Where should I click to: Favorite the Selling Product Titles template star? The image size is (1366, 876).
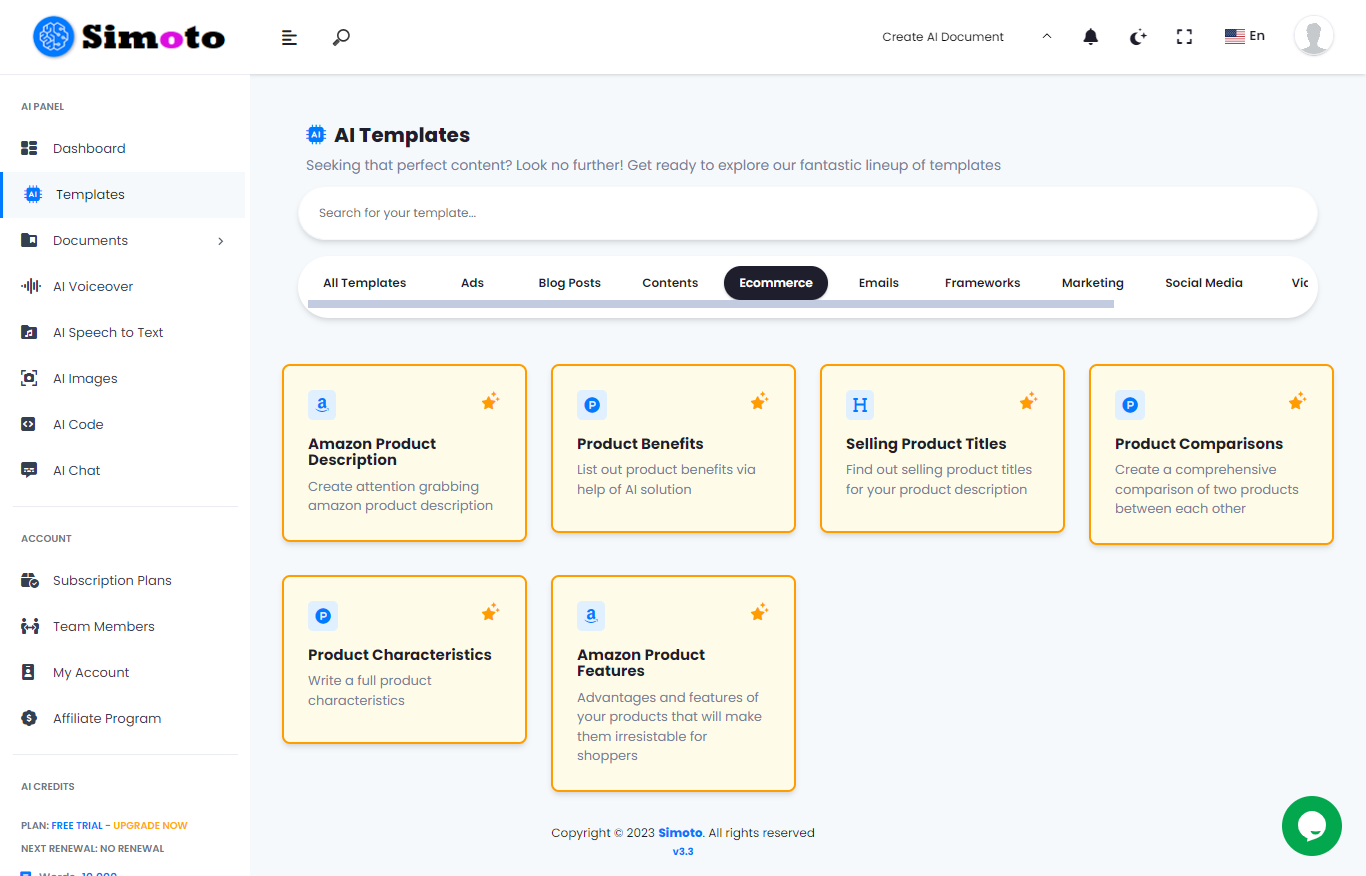pos(1028,401)
